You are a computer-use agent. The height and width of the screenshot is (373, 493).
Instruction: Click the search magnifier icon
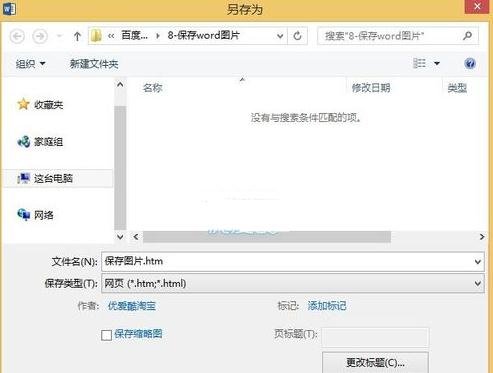[468, 35]
